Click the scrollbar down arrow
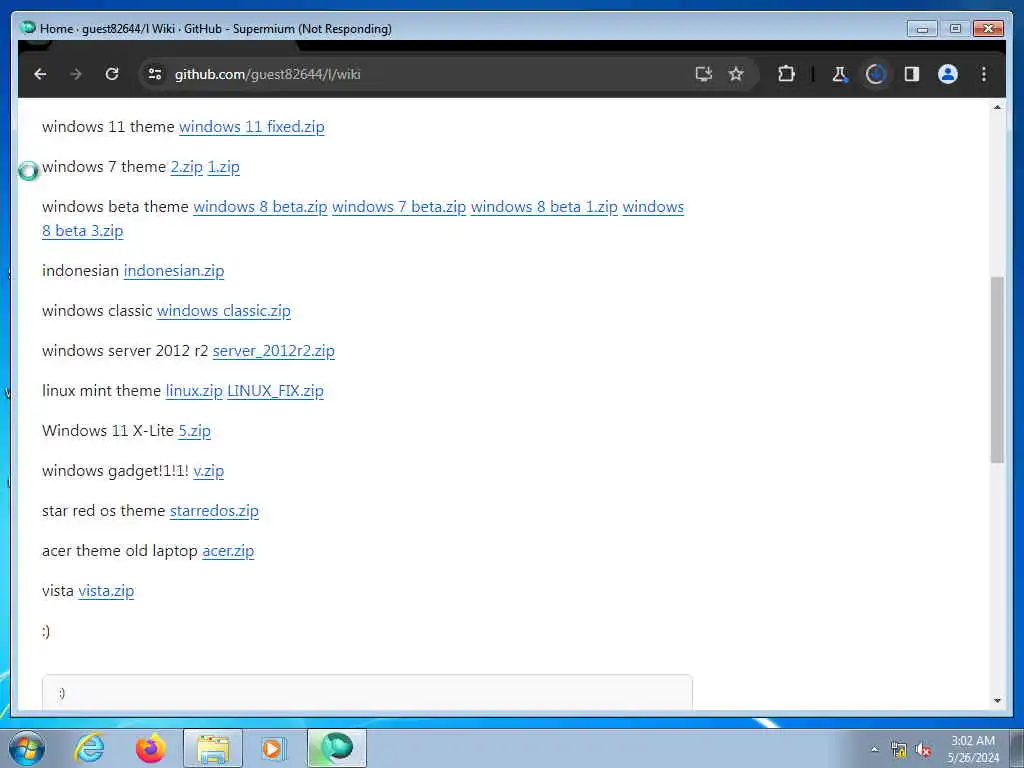Viewport: 1024px width, 768px height. [997, 701]
